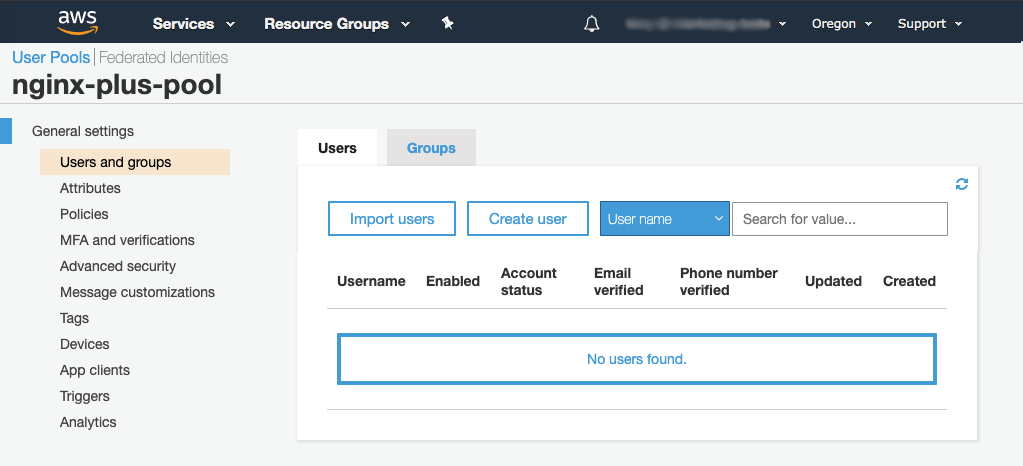The width and height of the screenshot is (1023, 466).
Task: Select General settings in sidebar
Action: (x=83, y=131)
